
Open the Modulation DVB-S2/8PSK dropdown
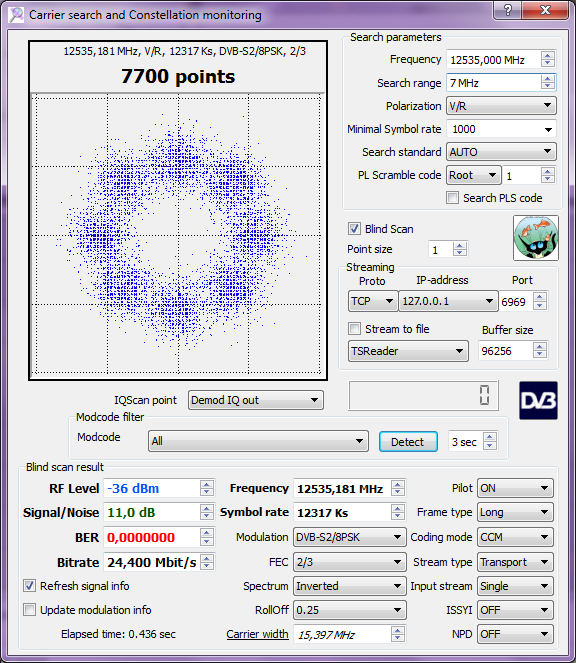350,537
